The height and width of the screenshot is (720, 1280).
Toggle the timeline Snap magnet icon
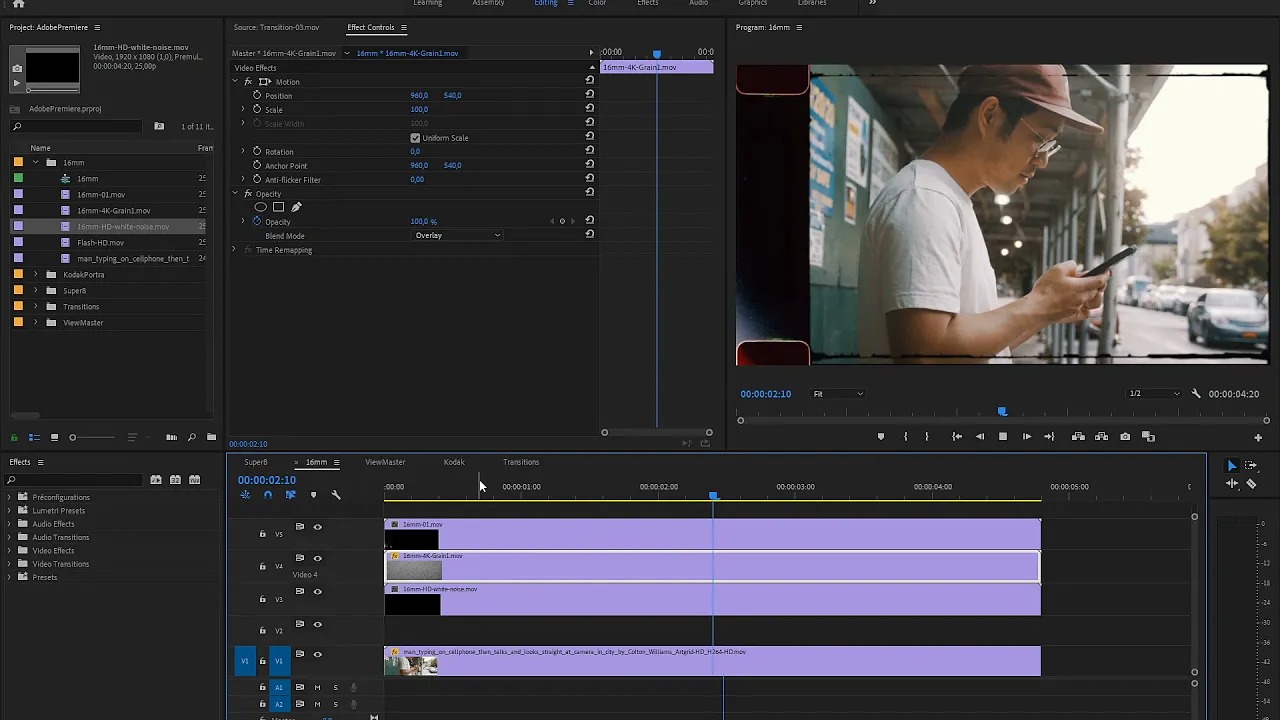pyautogui.click(x=267, y=495)
